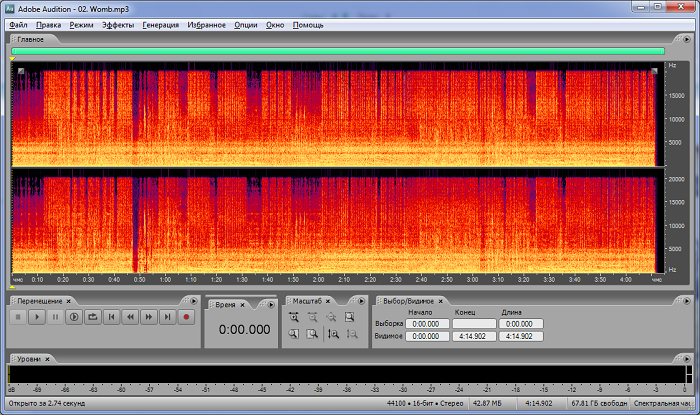Open the Файл menu
700x415 pixels.
point(18,24)
